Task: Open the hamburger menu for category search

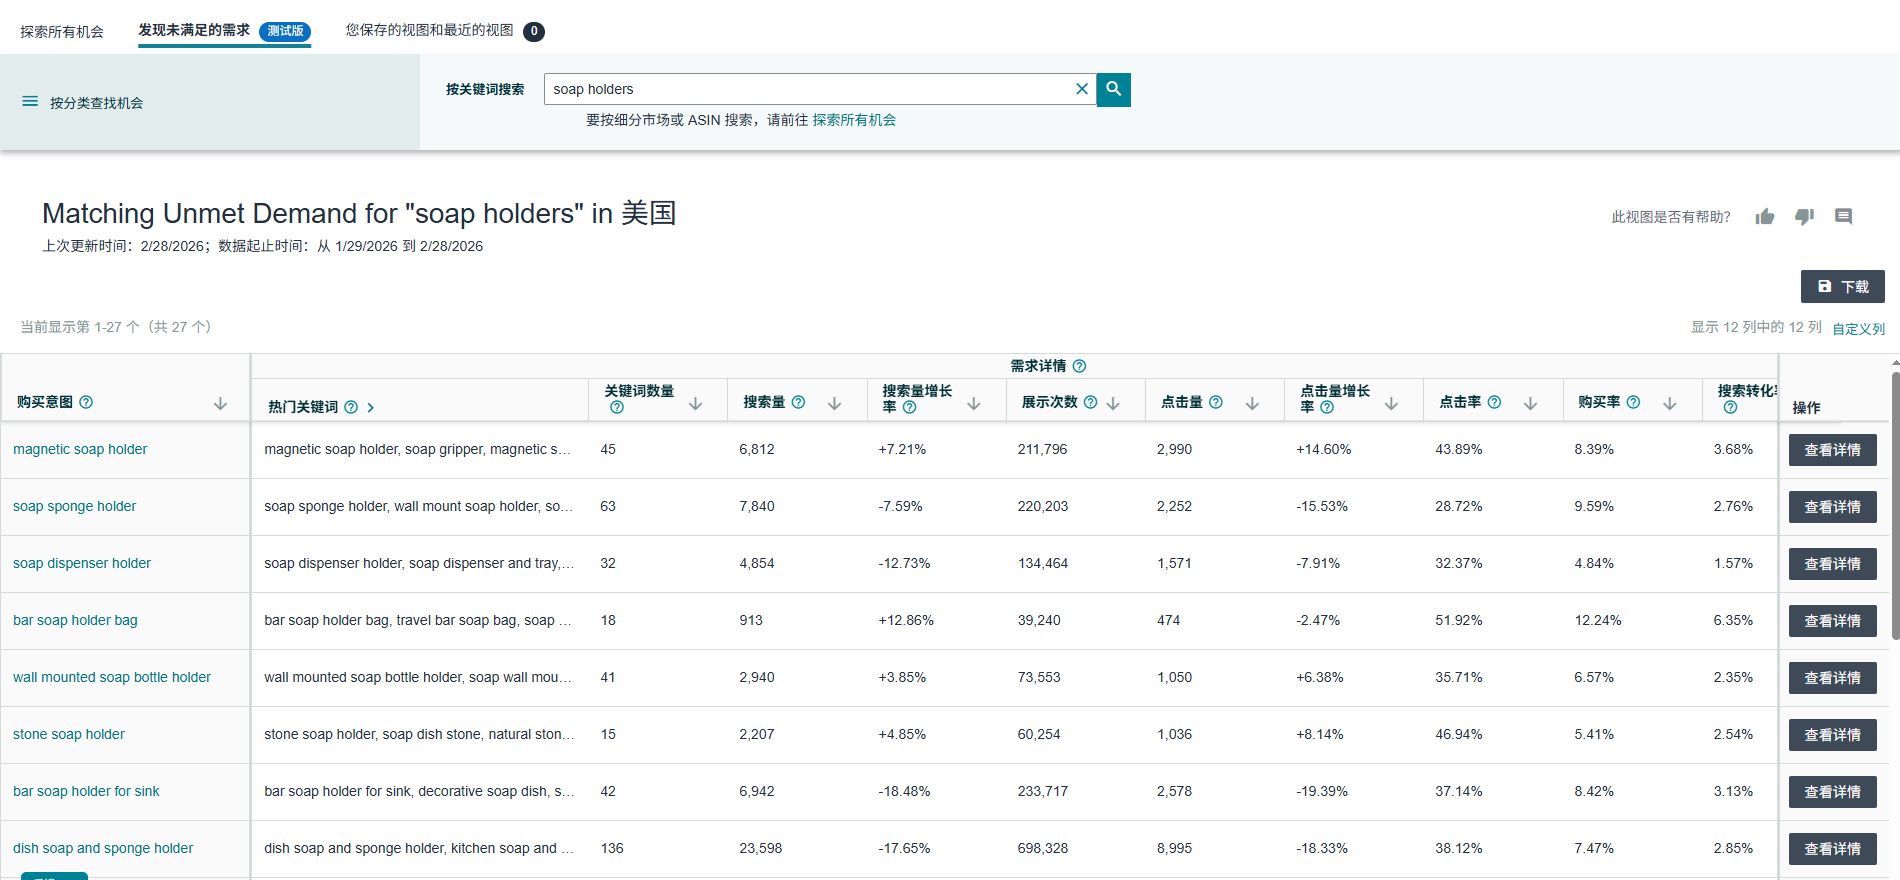Action: [30, 102]
